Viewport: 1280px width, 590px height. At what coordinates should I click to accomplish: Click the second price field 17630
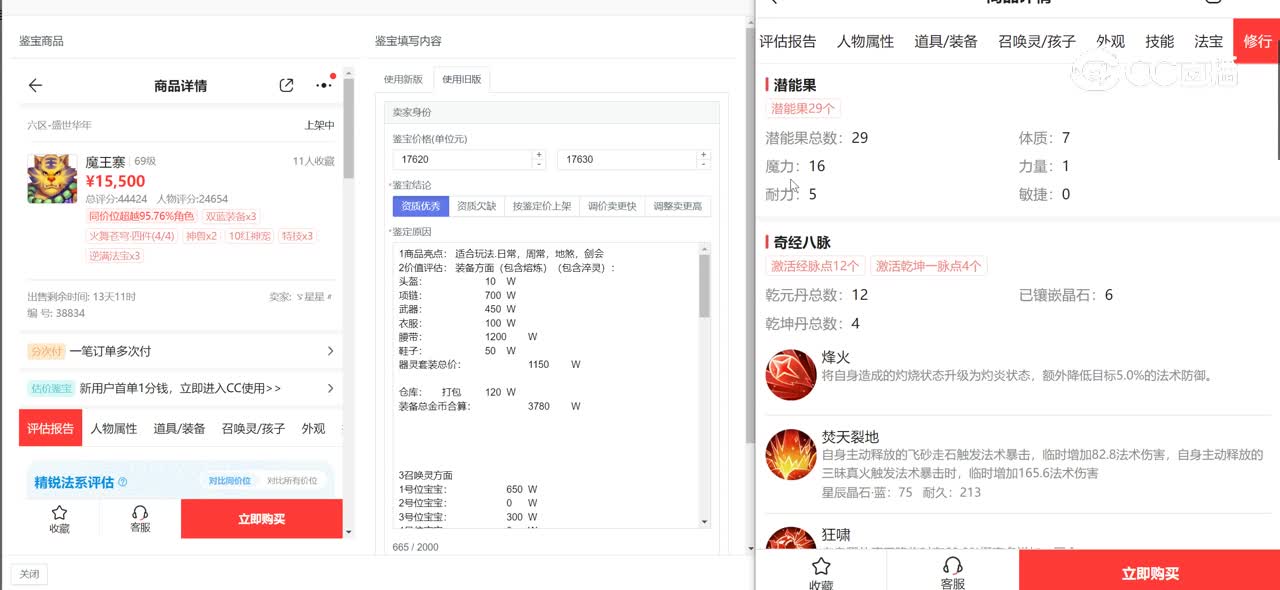(x=628, y=159)
